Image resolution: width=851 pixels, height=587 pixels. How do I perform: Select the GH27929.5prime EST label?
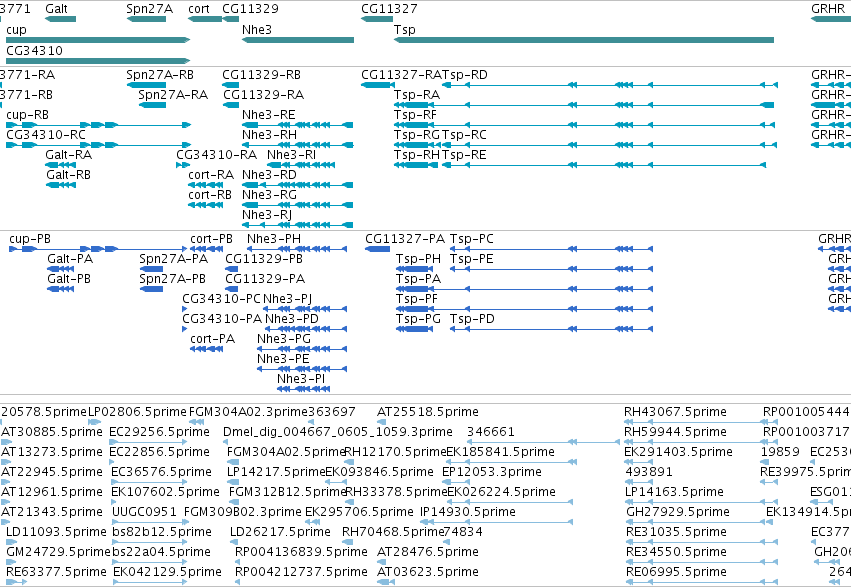(x=678, y=512)
